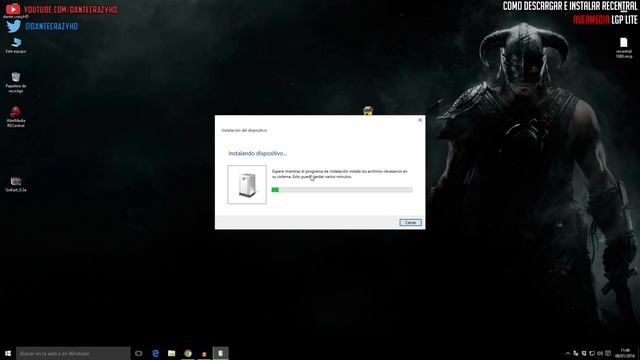Select the recentral file on desktop

[624, 48]
